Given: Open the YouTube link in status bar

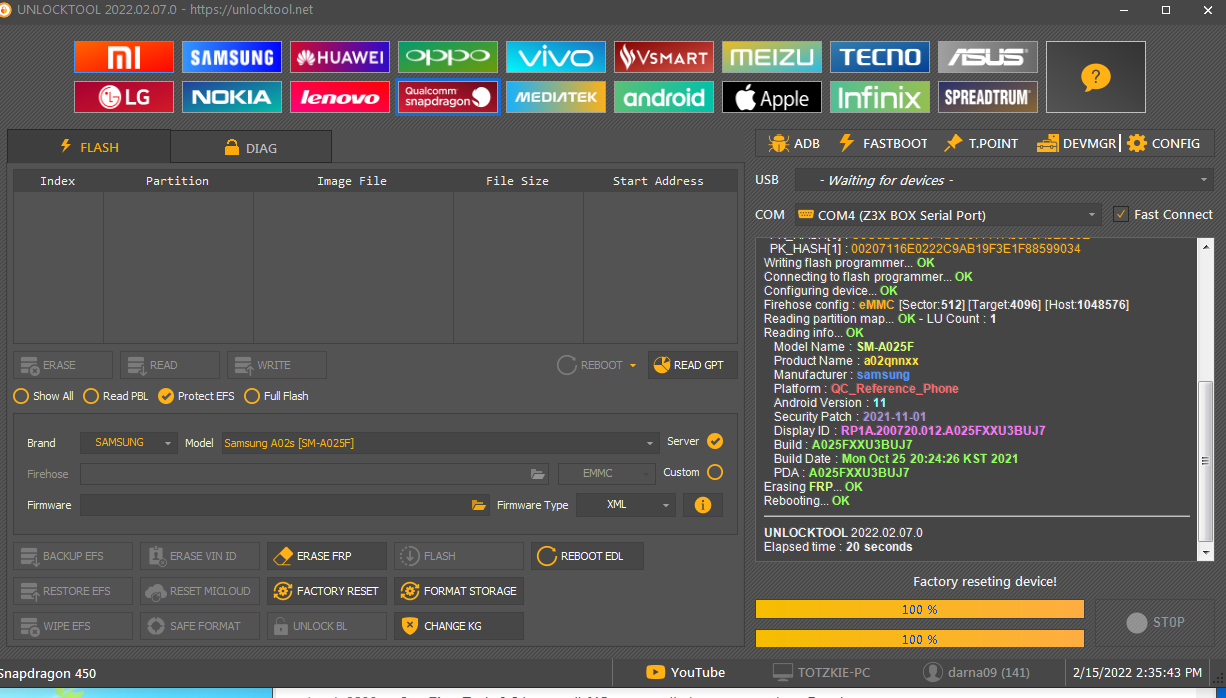Looking at the screenshot, I should pos(685,673).
